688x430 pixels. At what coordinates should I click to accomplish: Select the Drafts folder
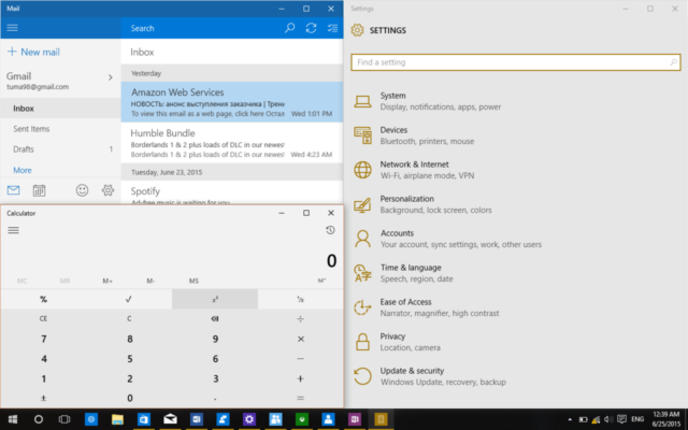click(x=61, y=149)
